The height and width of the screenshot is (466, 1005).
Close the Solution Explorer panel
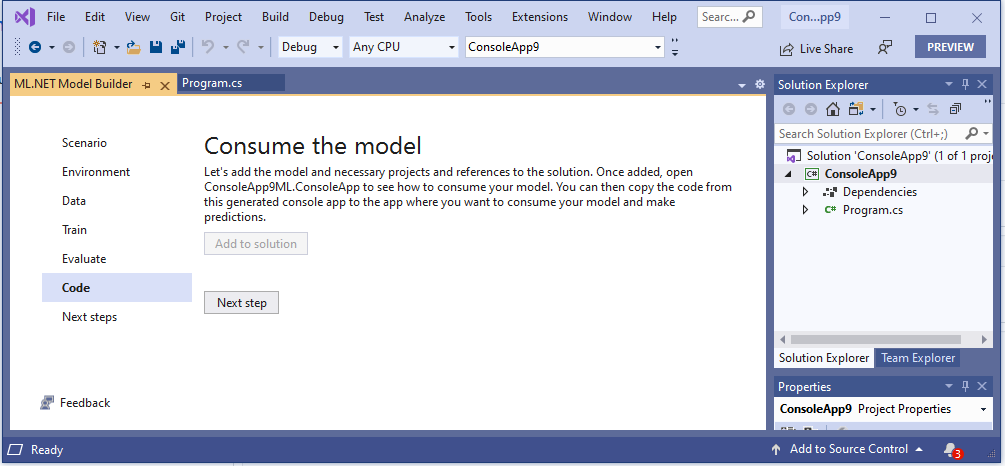point(982,84)
